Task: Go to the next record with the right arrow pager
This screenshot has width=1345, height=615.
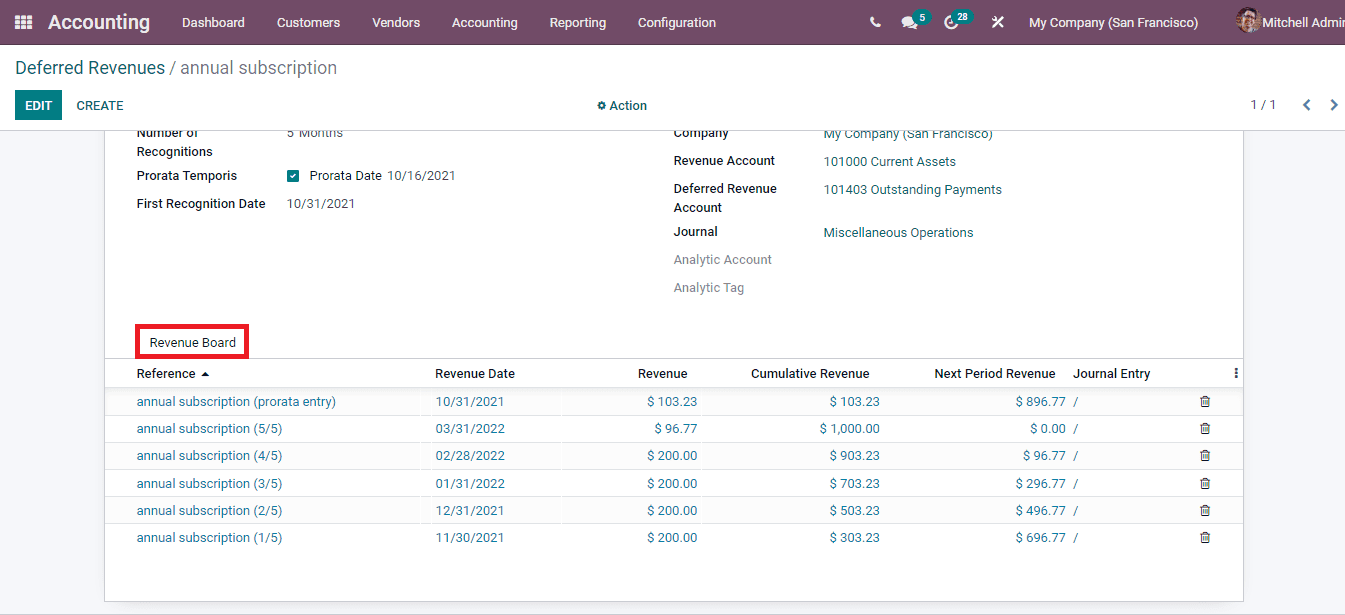Action: 1333,104
